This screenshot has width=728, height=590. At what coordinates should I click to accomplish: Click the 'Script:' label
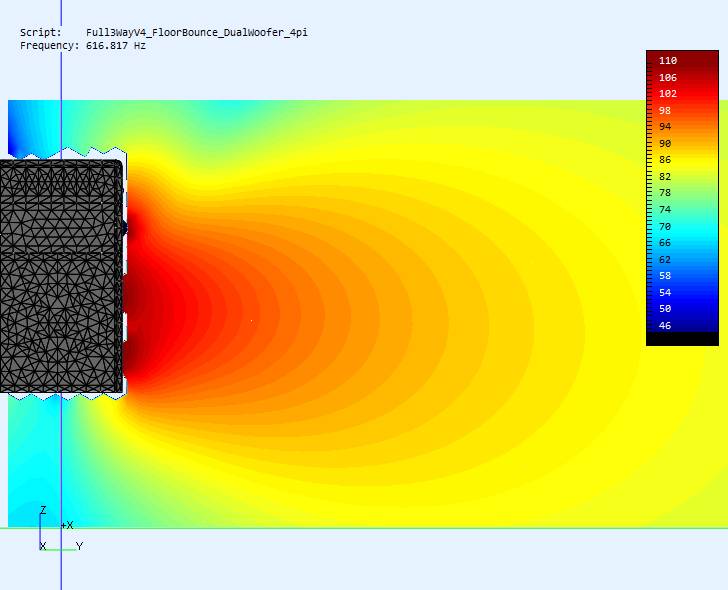[41, 32]
